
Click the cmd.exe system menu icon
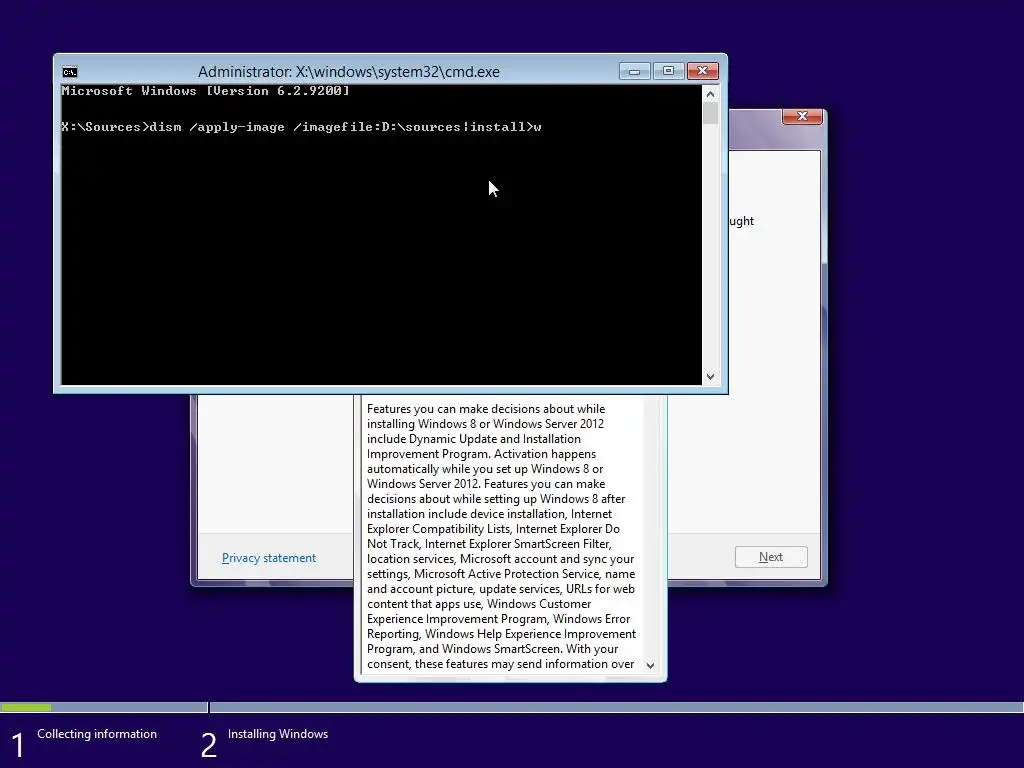click(x=70, y=72)
